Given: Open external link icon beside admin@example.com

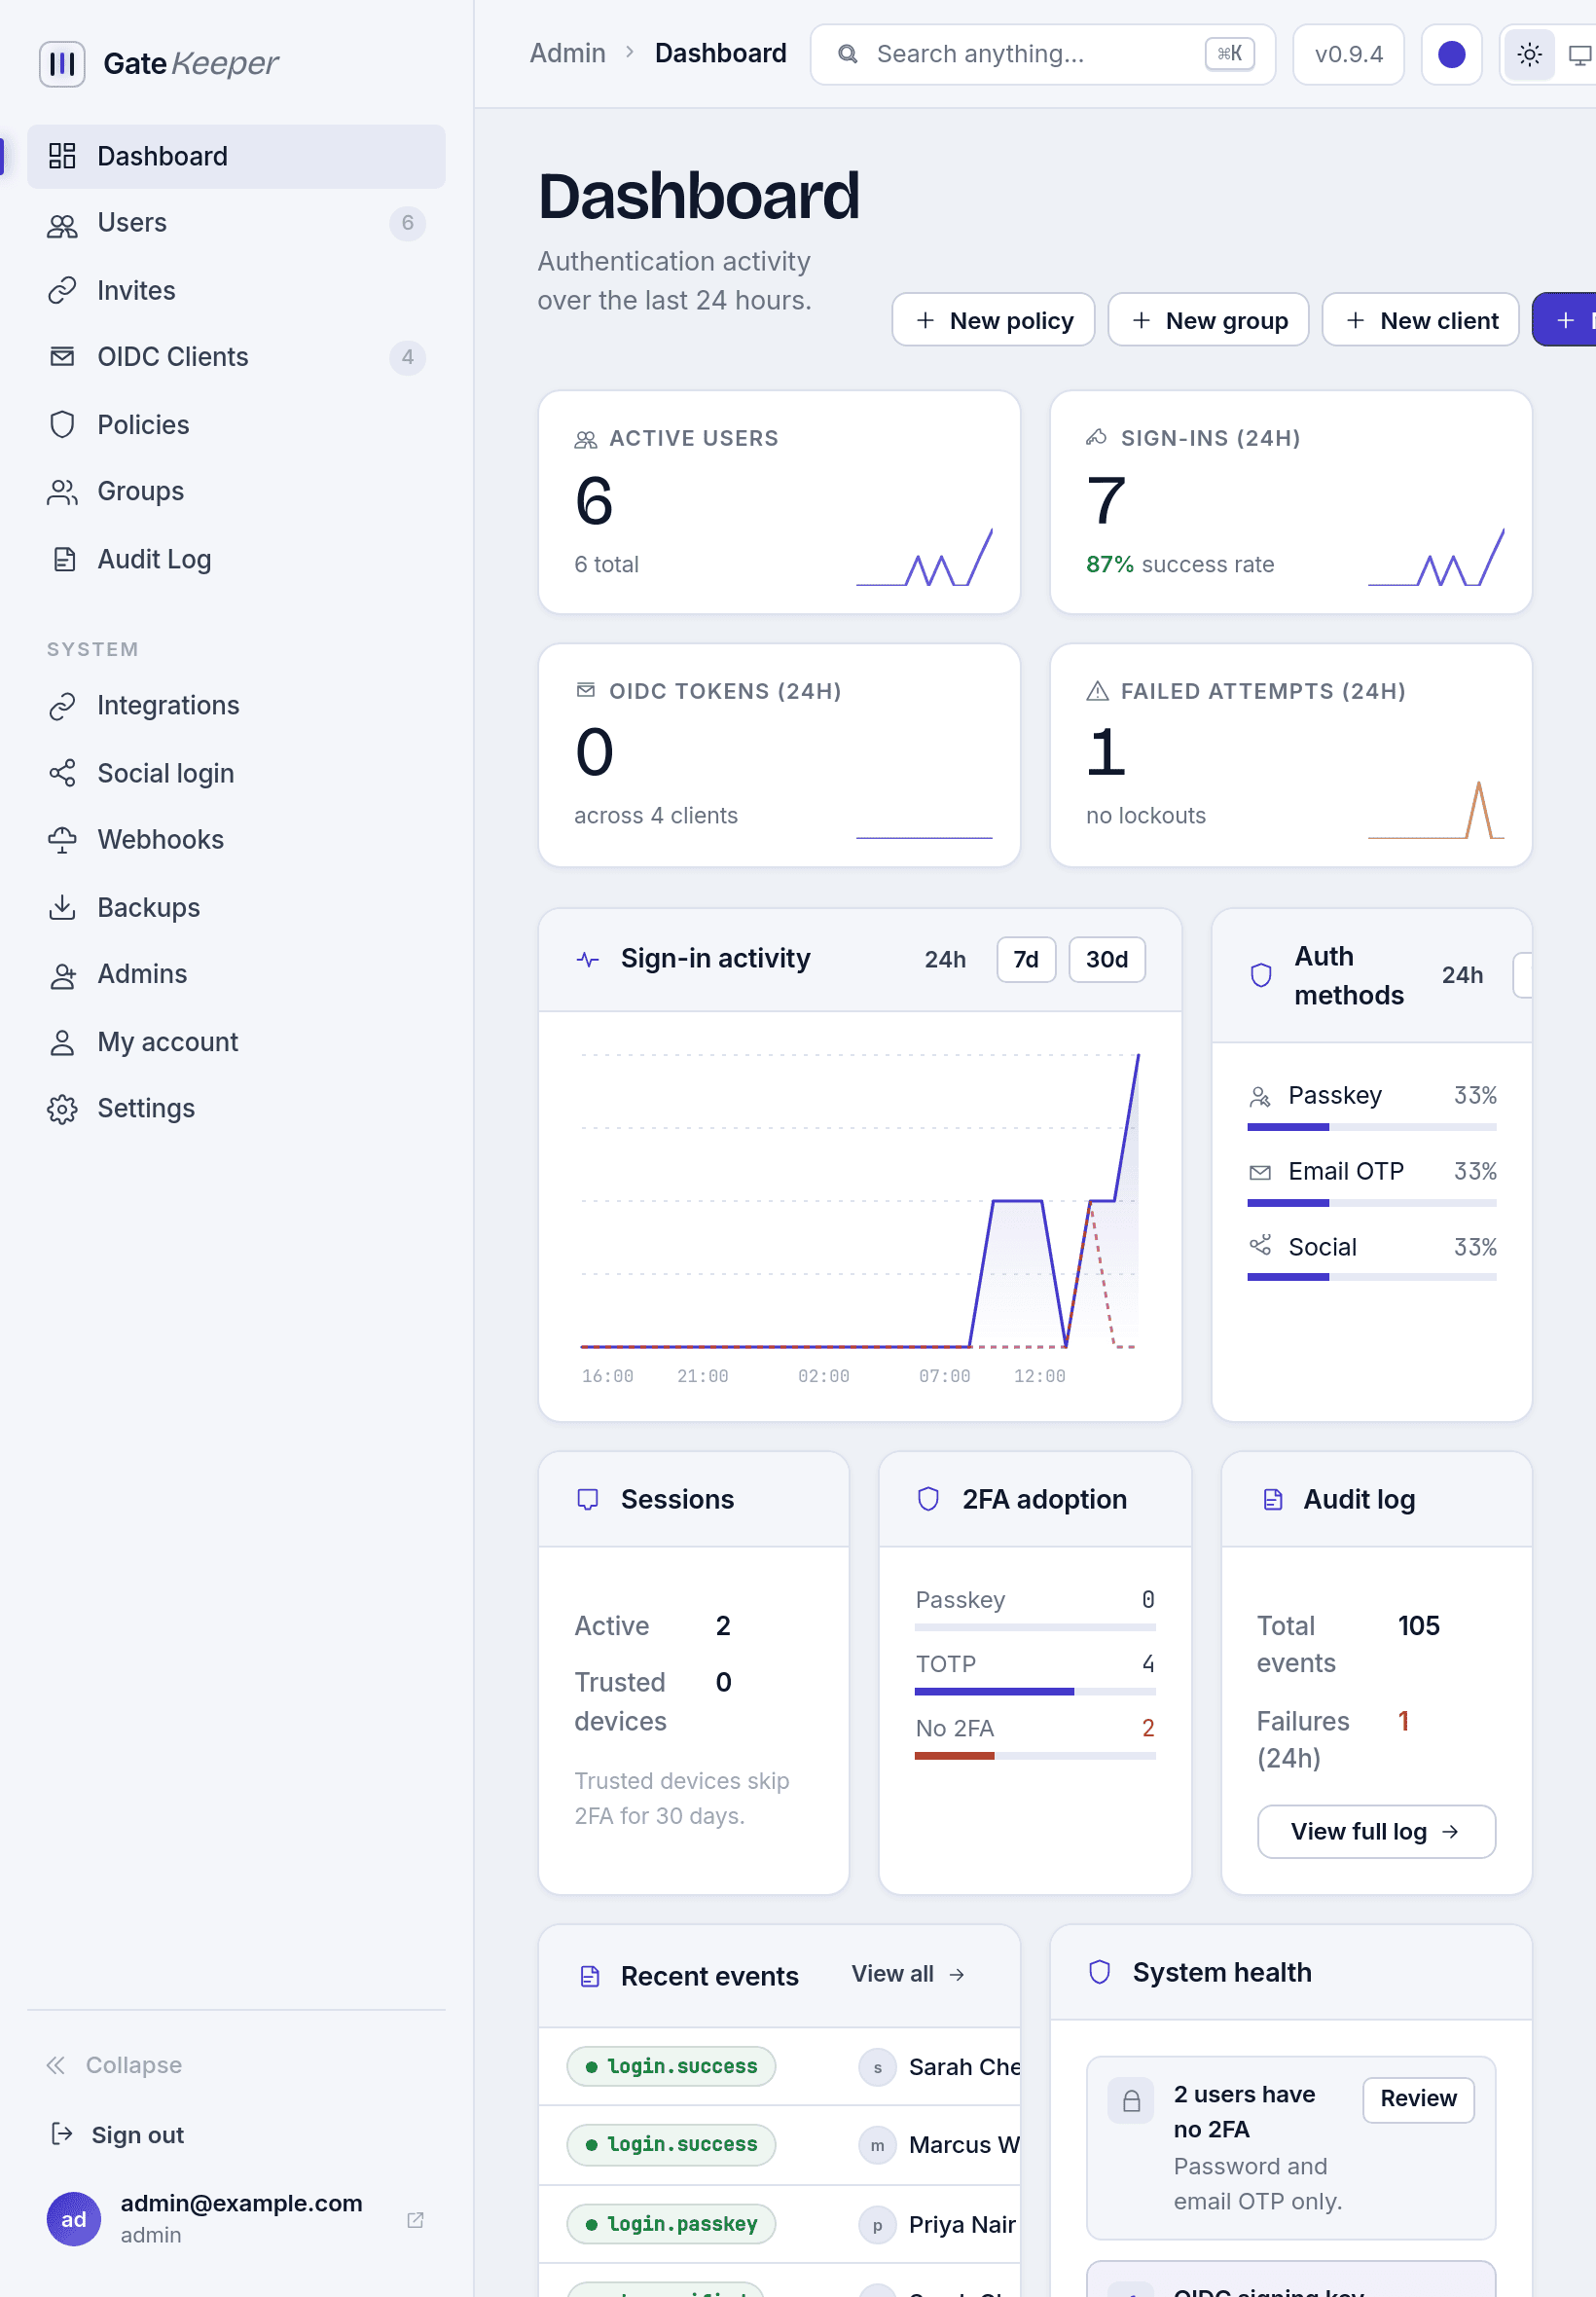Looking at the screenshot, I should 415,2220.
